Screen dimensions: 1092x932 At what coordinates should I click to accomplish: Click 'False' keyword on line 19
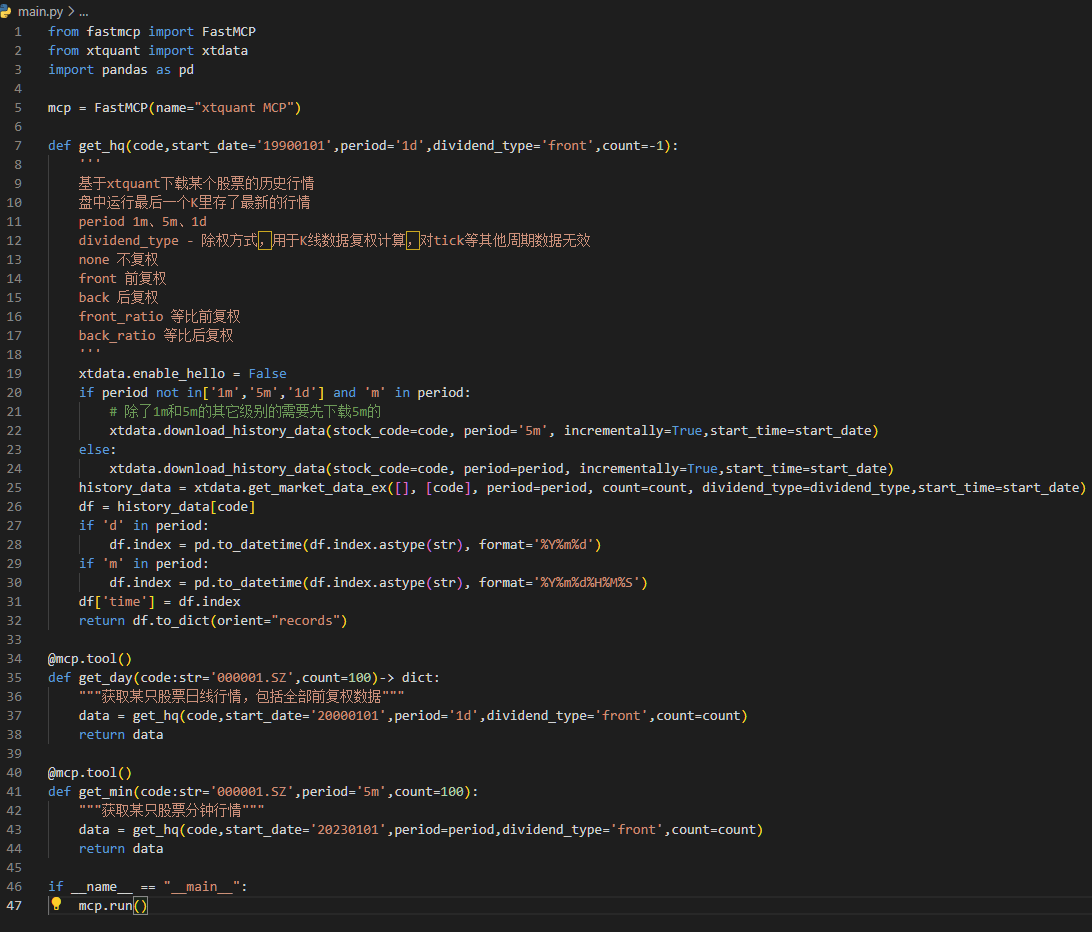pos(267,373)
